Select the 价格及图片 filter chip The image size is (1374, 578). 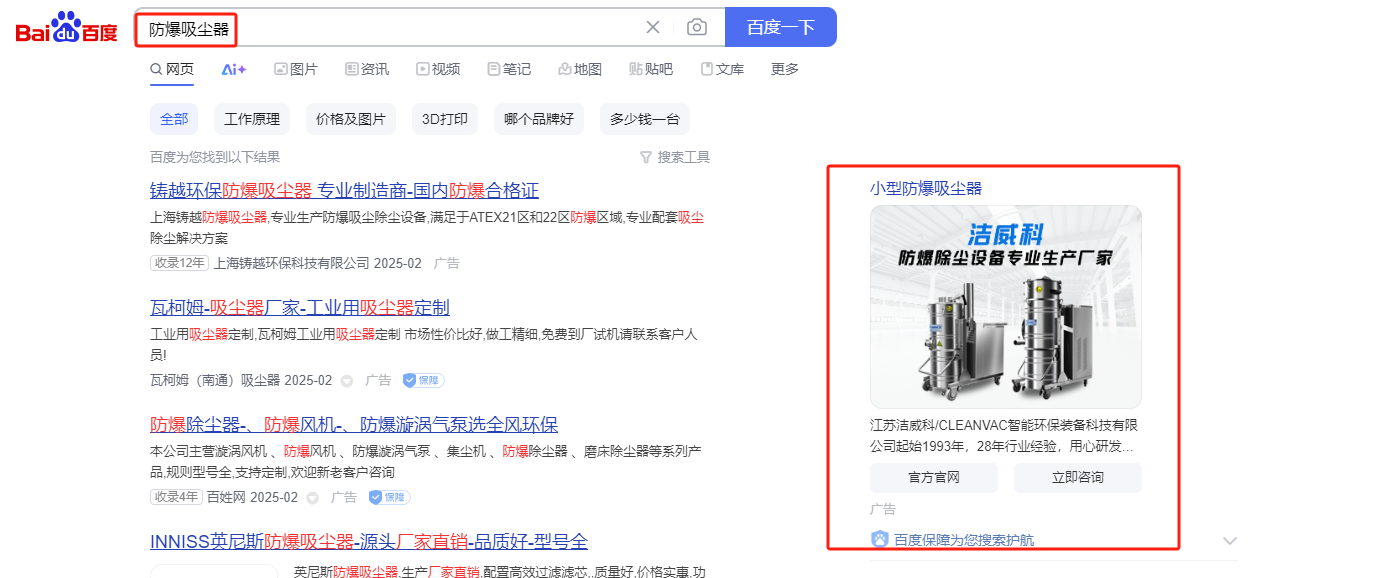351,119
